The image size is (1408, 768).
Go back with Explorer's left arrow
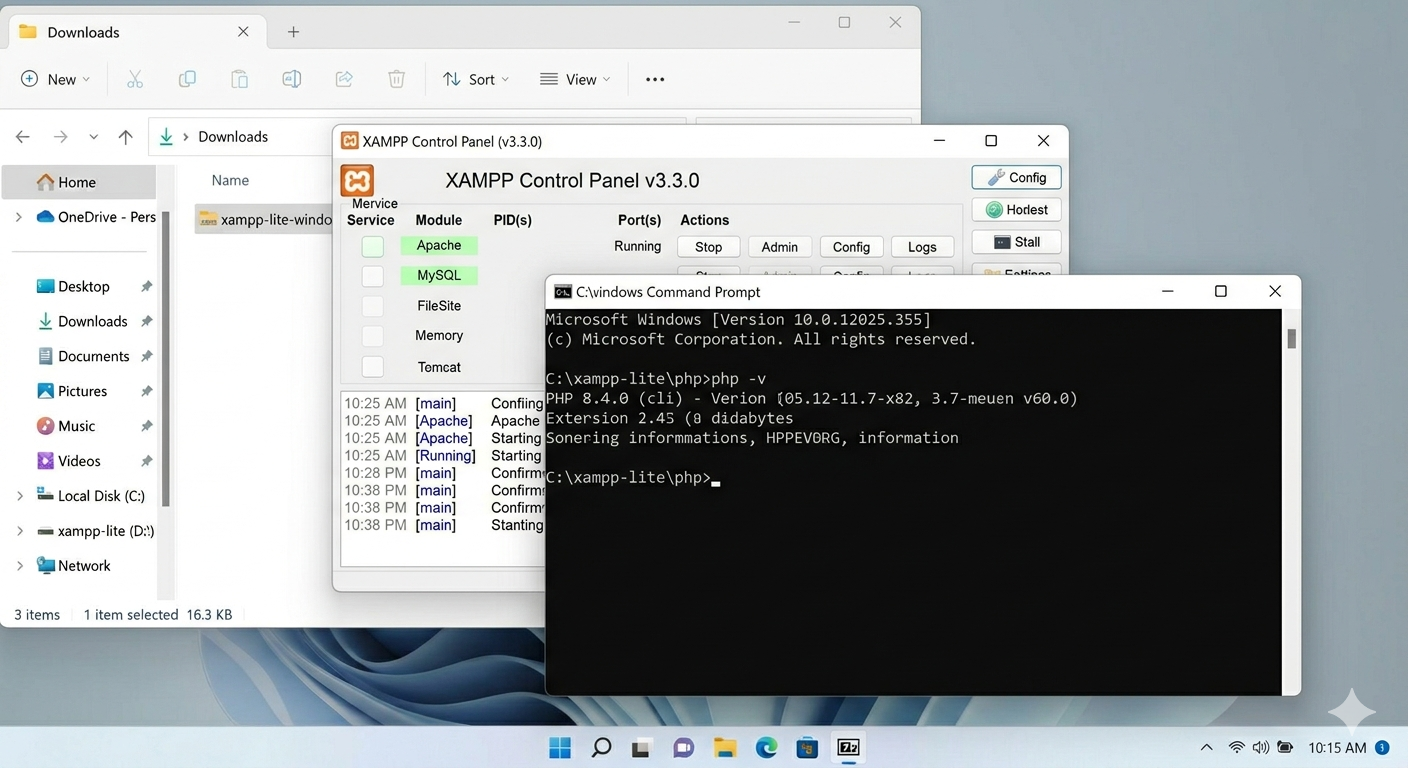(x=23, y=137)
